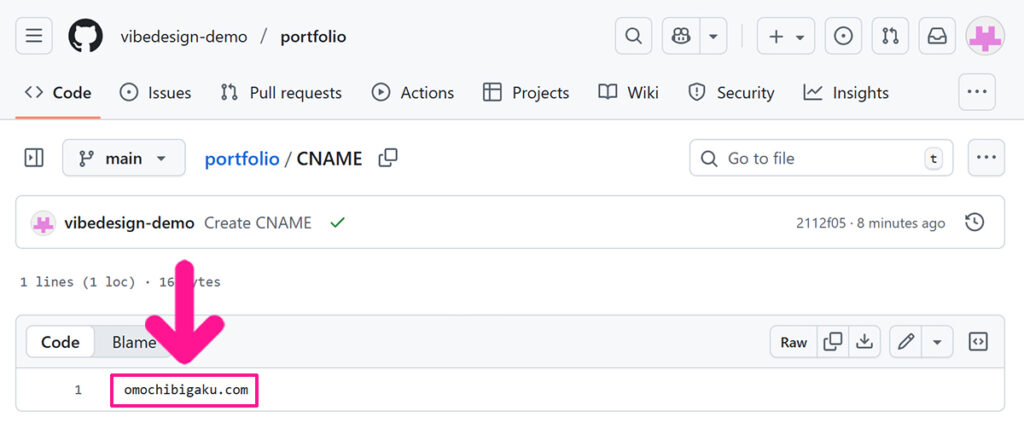Viewport: 1024px width, 434px height.
Task: Open the hamburger navigation menu
Action: pos(33,37)
